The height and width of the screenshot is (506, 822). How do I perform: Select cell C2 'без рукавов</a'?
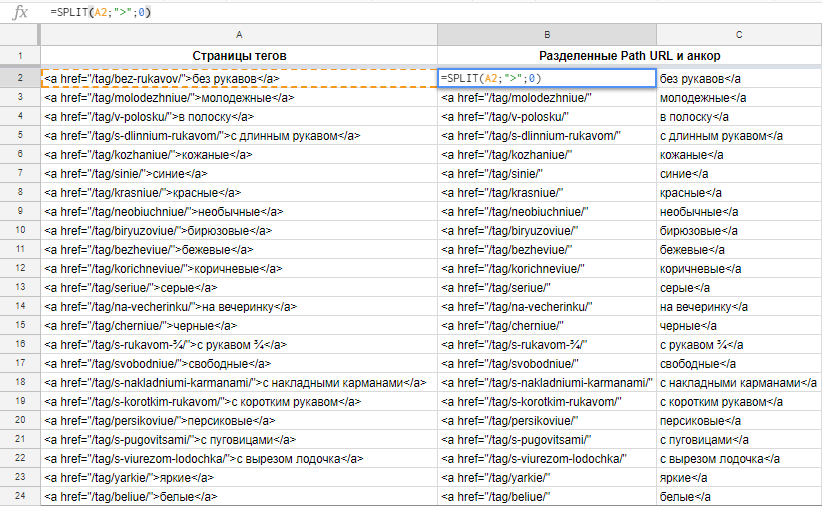pos(738,78)
